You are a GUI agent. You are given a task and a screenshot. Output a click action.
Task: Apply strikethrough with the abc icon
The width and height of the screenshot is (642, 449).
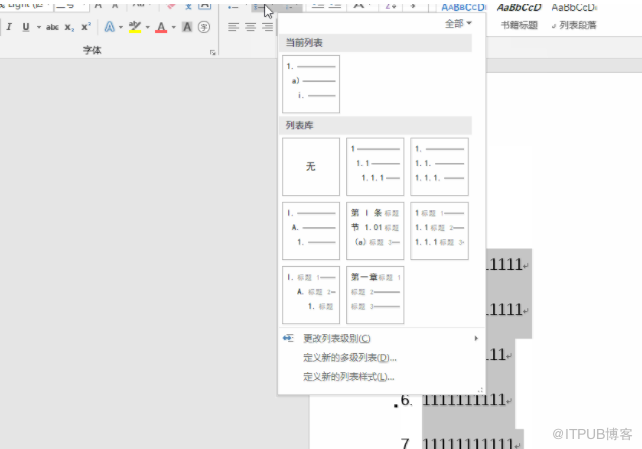pos(52,27)
